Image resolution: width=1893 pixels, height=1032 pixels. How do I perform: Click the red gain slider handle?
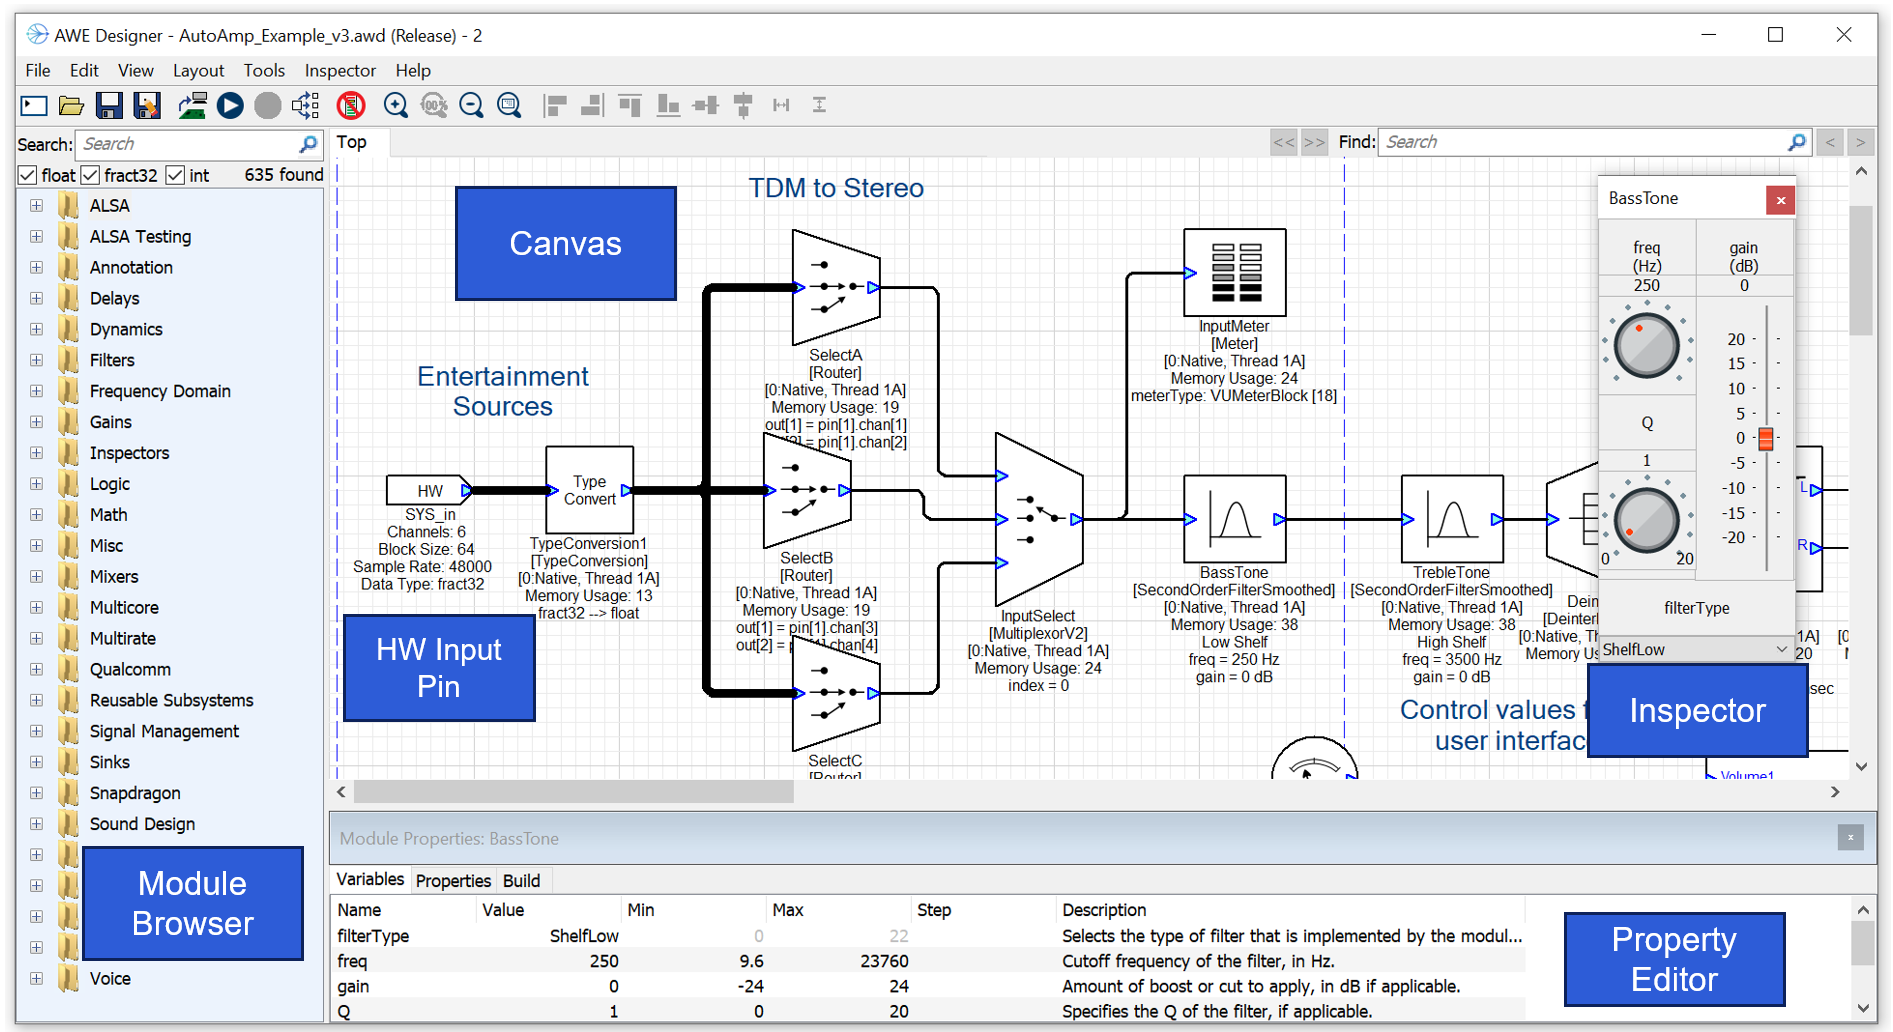click(1766, 438)
